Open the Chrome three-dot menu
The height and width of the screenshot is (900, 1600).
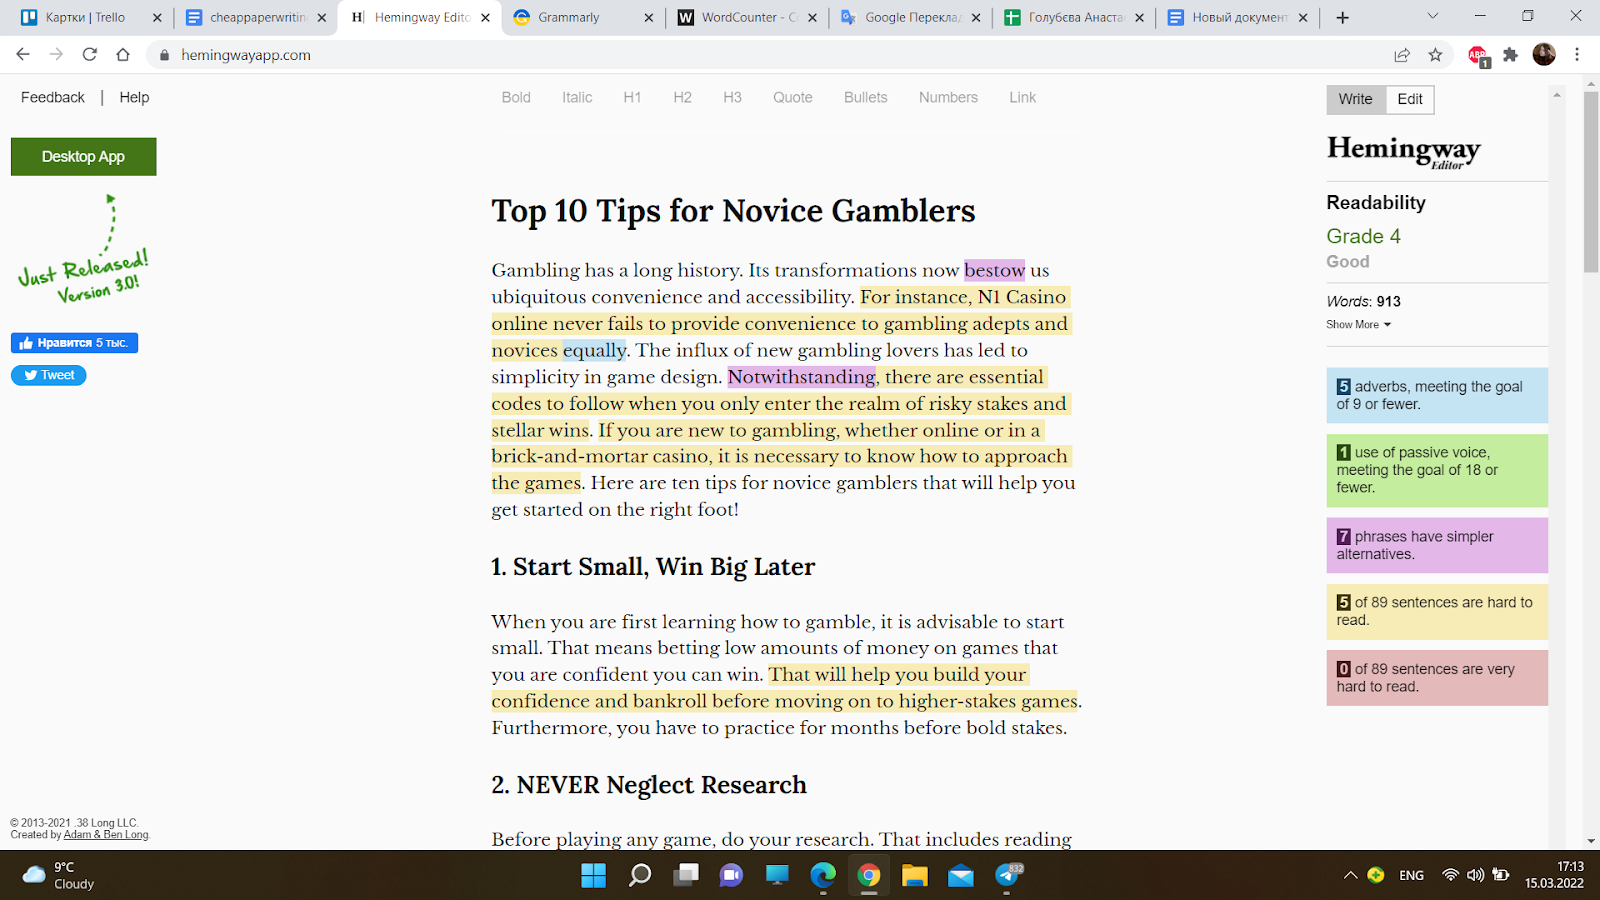pyautogui.click(x=1577, y=55)
